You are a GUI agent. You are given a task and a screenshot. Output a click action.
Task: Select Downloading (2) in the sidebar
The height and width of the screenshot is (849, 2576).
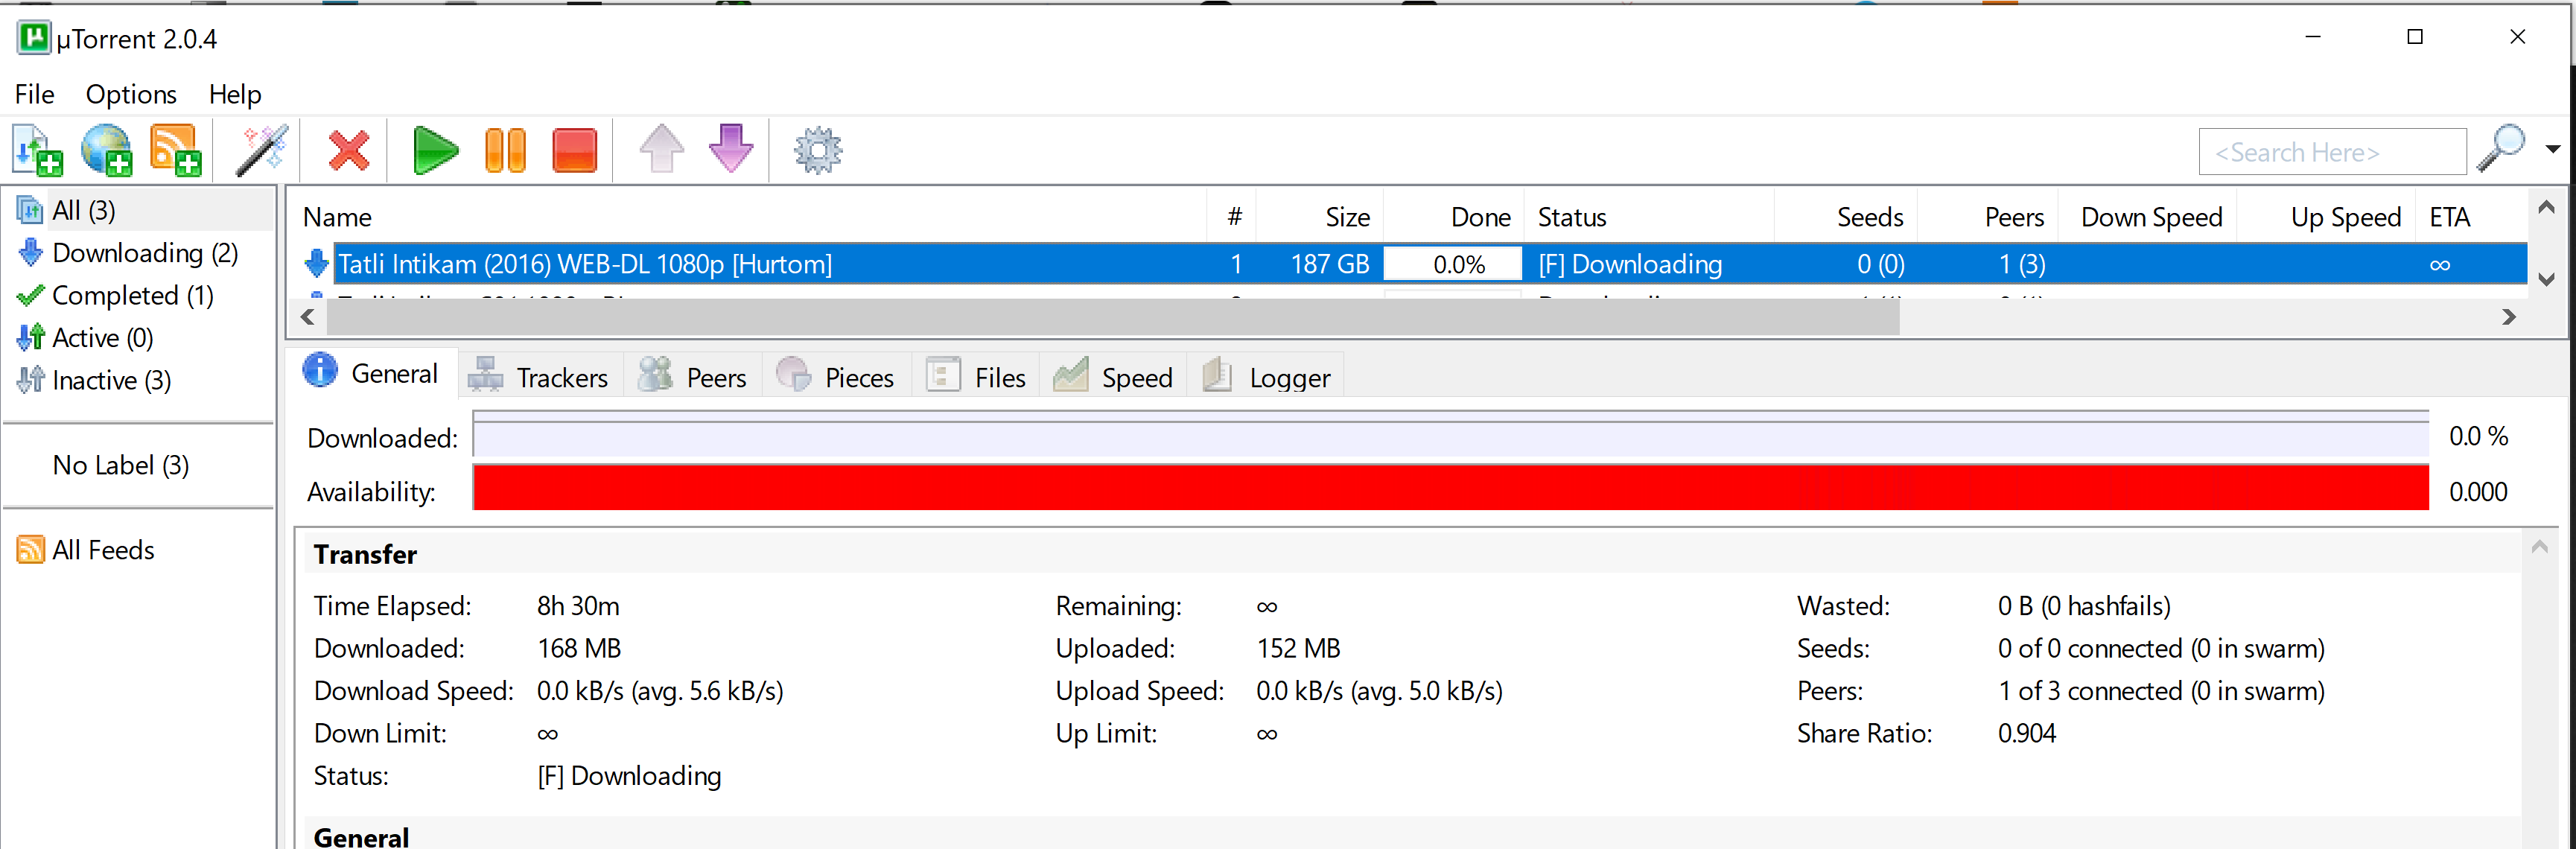(144, 253)
